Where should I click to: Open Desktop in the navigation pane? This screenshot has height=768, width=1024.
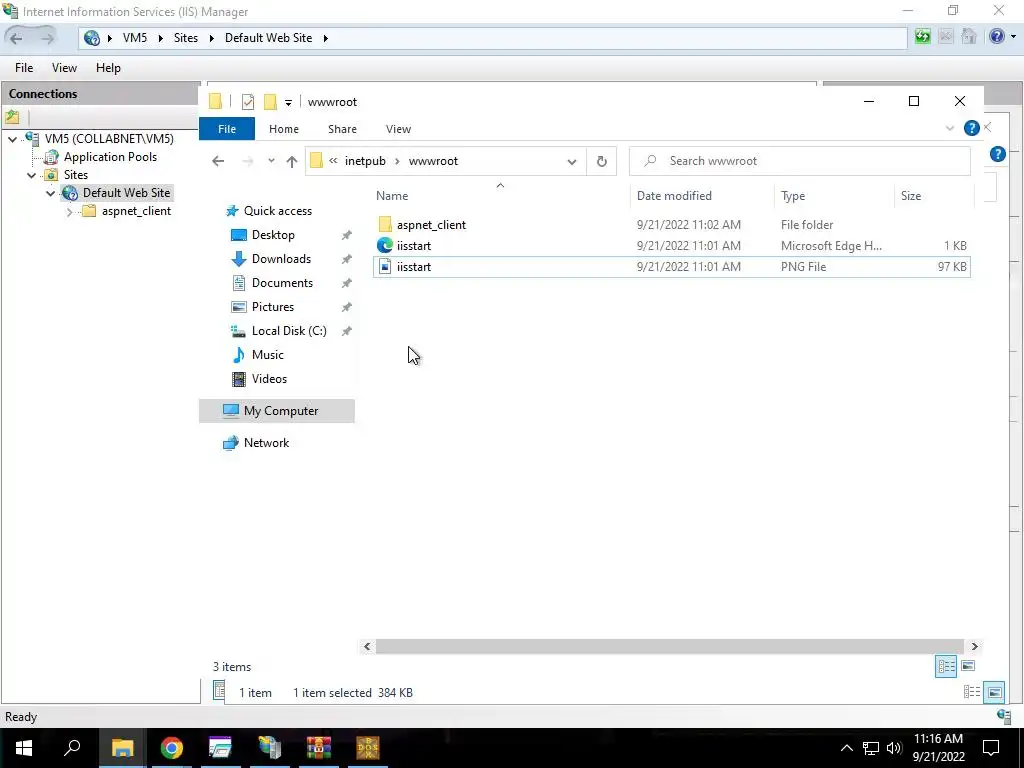coord(273,235)
